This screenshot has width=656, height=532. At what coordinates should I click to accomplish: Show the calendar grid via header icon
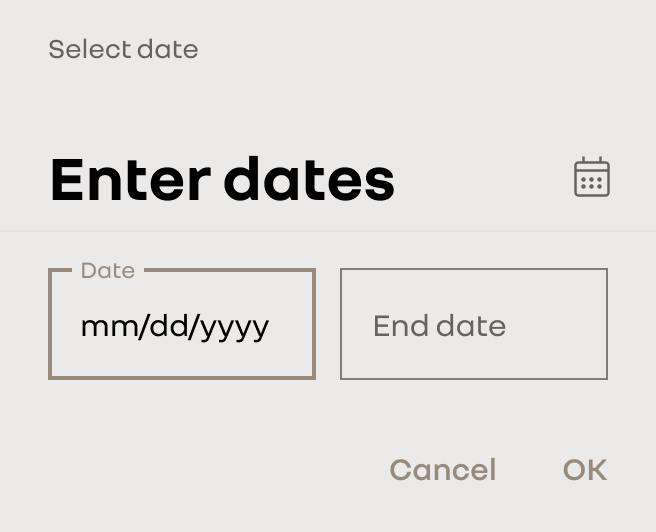tap(592, 177)
